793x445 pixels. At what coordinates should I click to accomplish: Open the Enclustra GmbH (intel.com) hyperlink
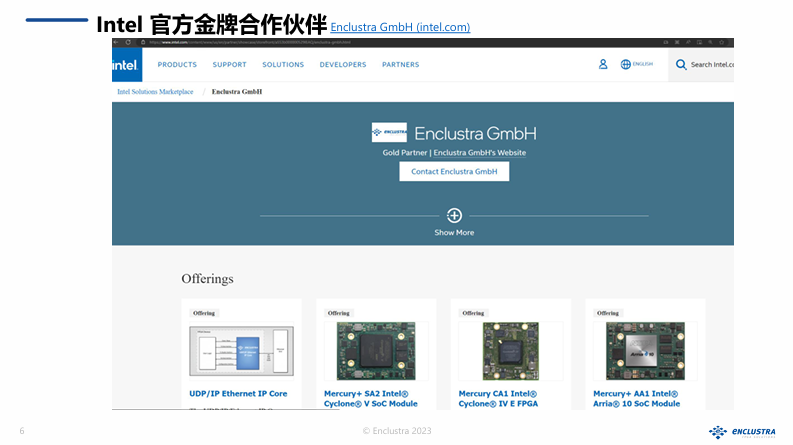click(x=400, y=27)
